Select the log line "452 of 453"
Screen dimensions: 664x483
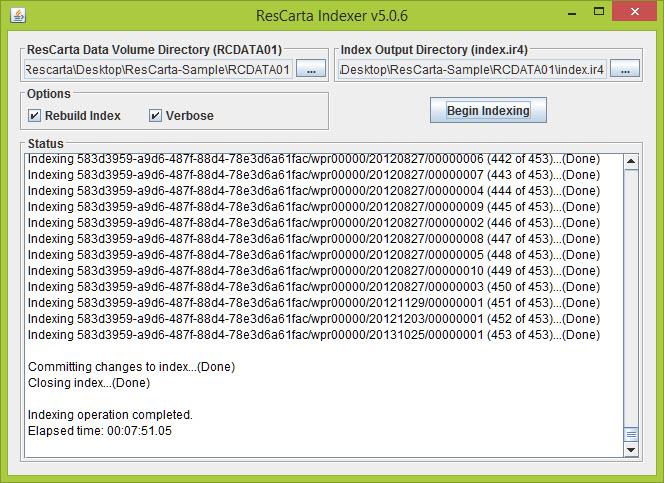pyautogui.click(x=314, y=319)
